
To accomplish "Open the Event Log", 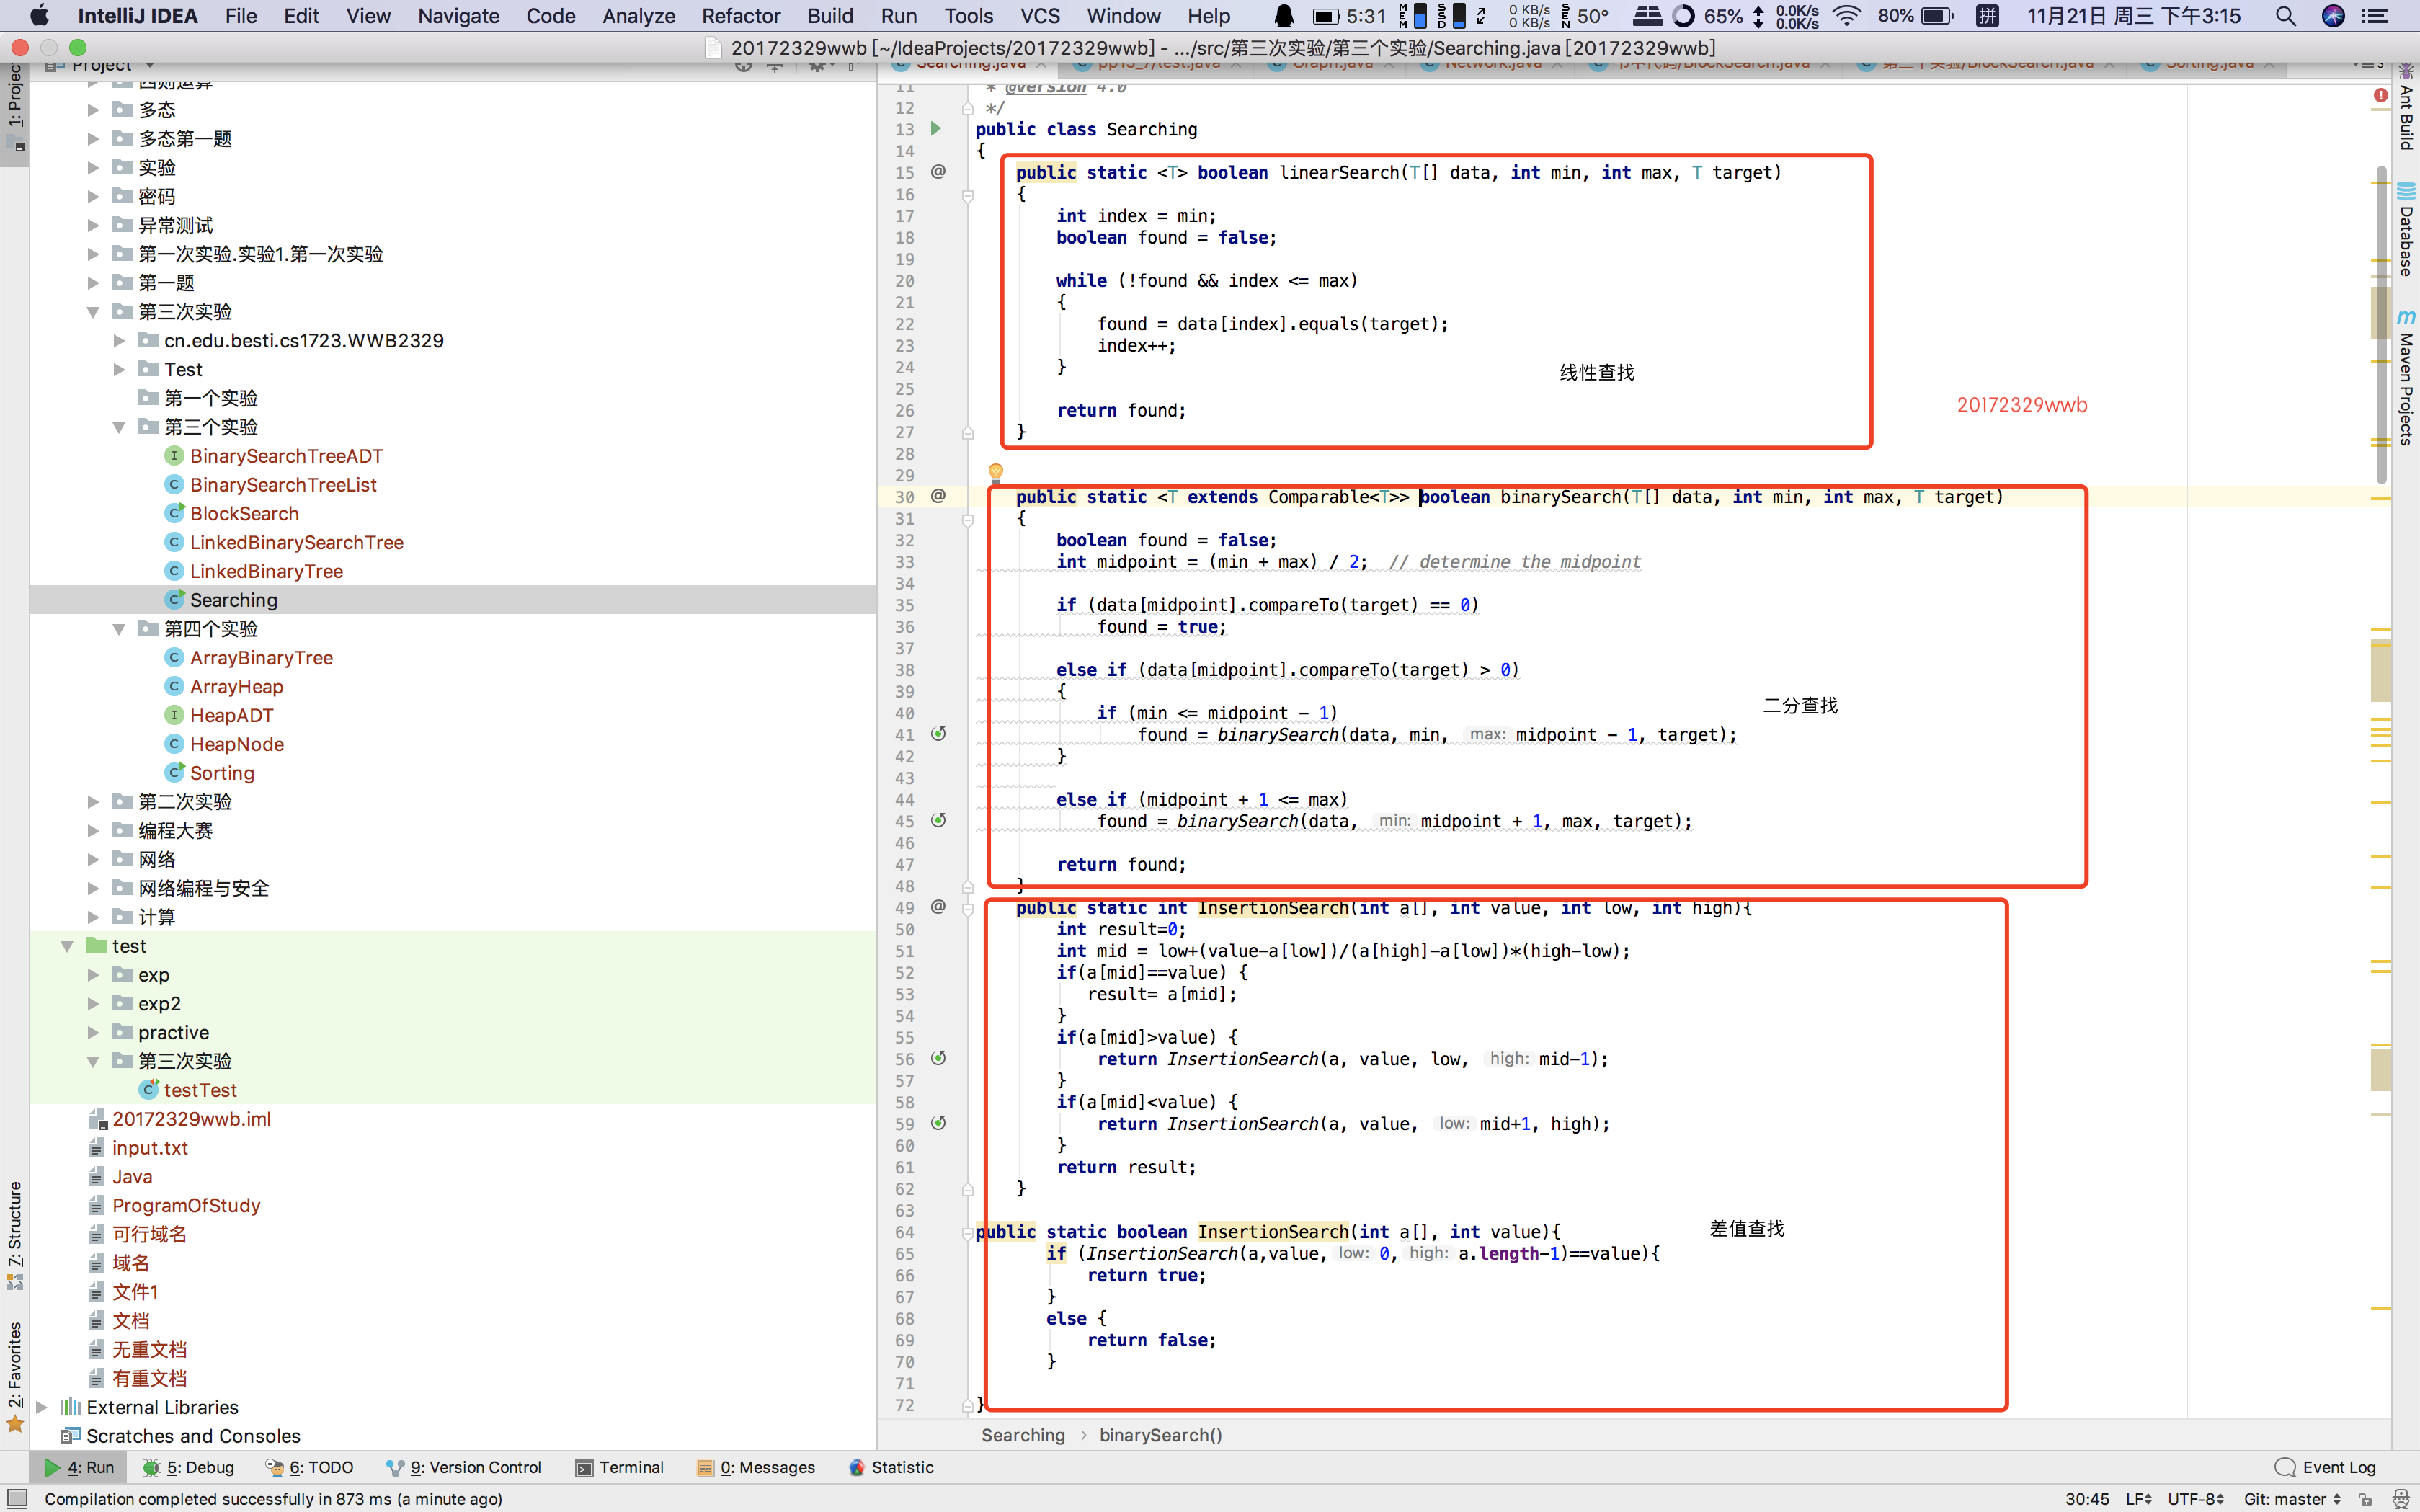I will pyautogui.click(x=2325, y=1467).
